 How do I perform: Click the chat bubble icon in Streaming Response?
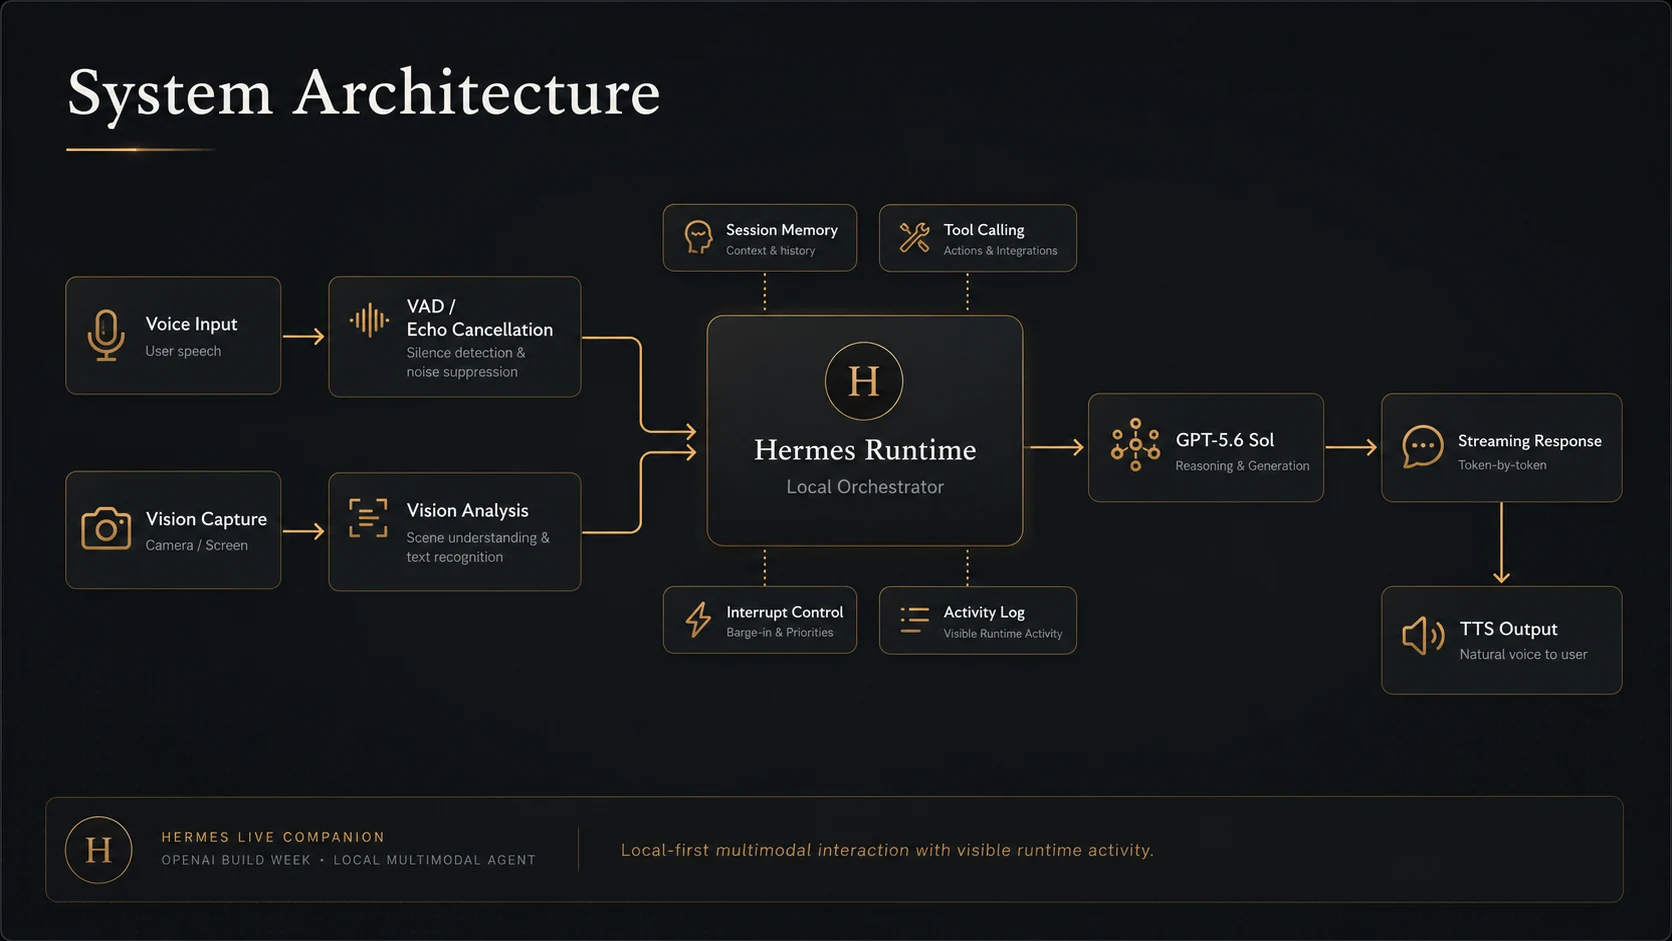1422,447
